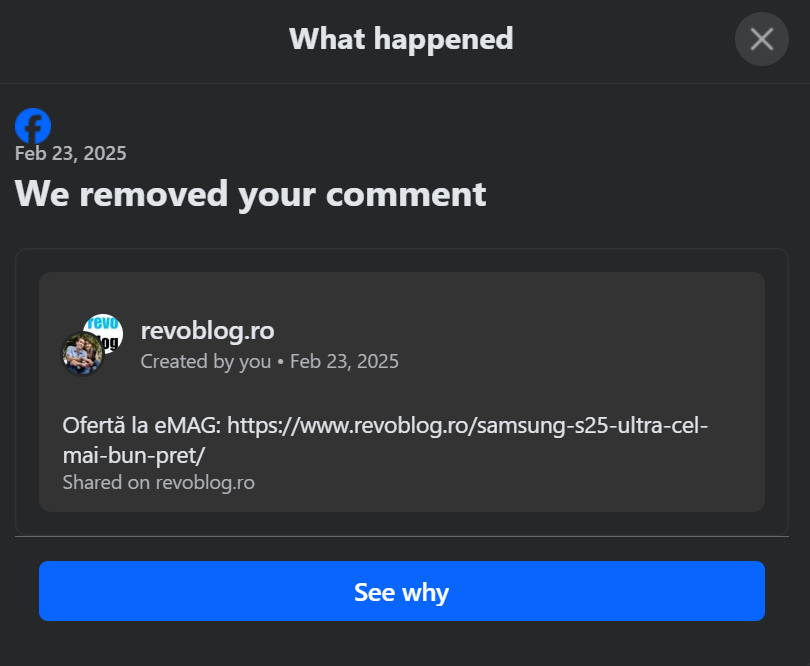Click the Ofertă la eMAG comment text
810x666 pixels.
[x=142, y=426]
